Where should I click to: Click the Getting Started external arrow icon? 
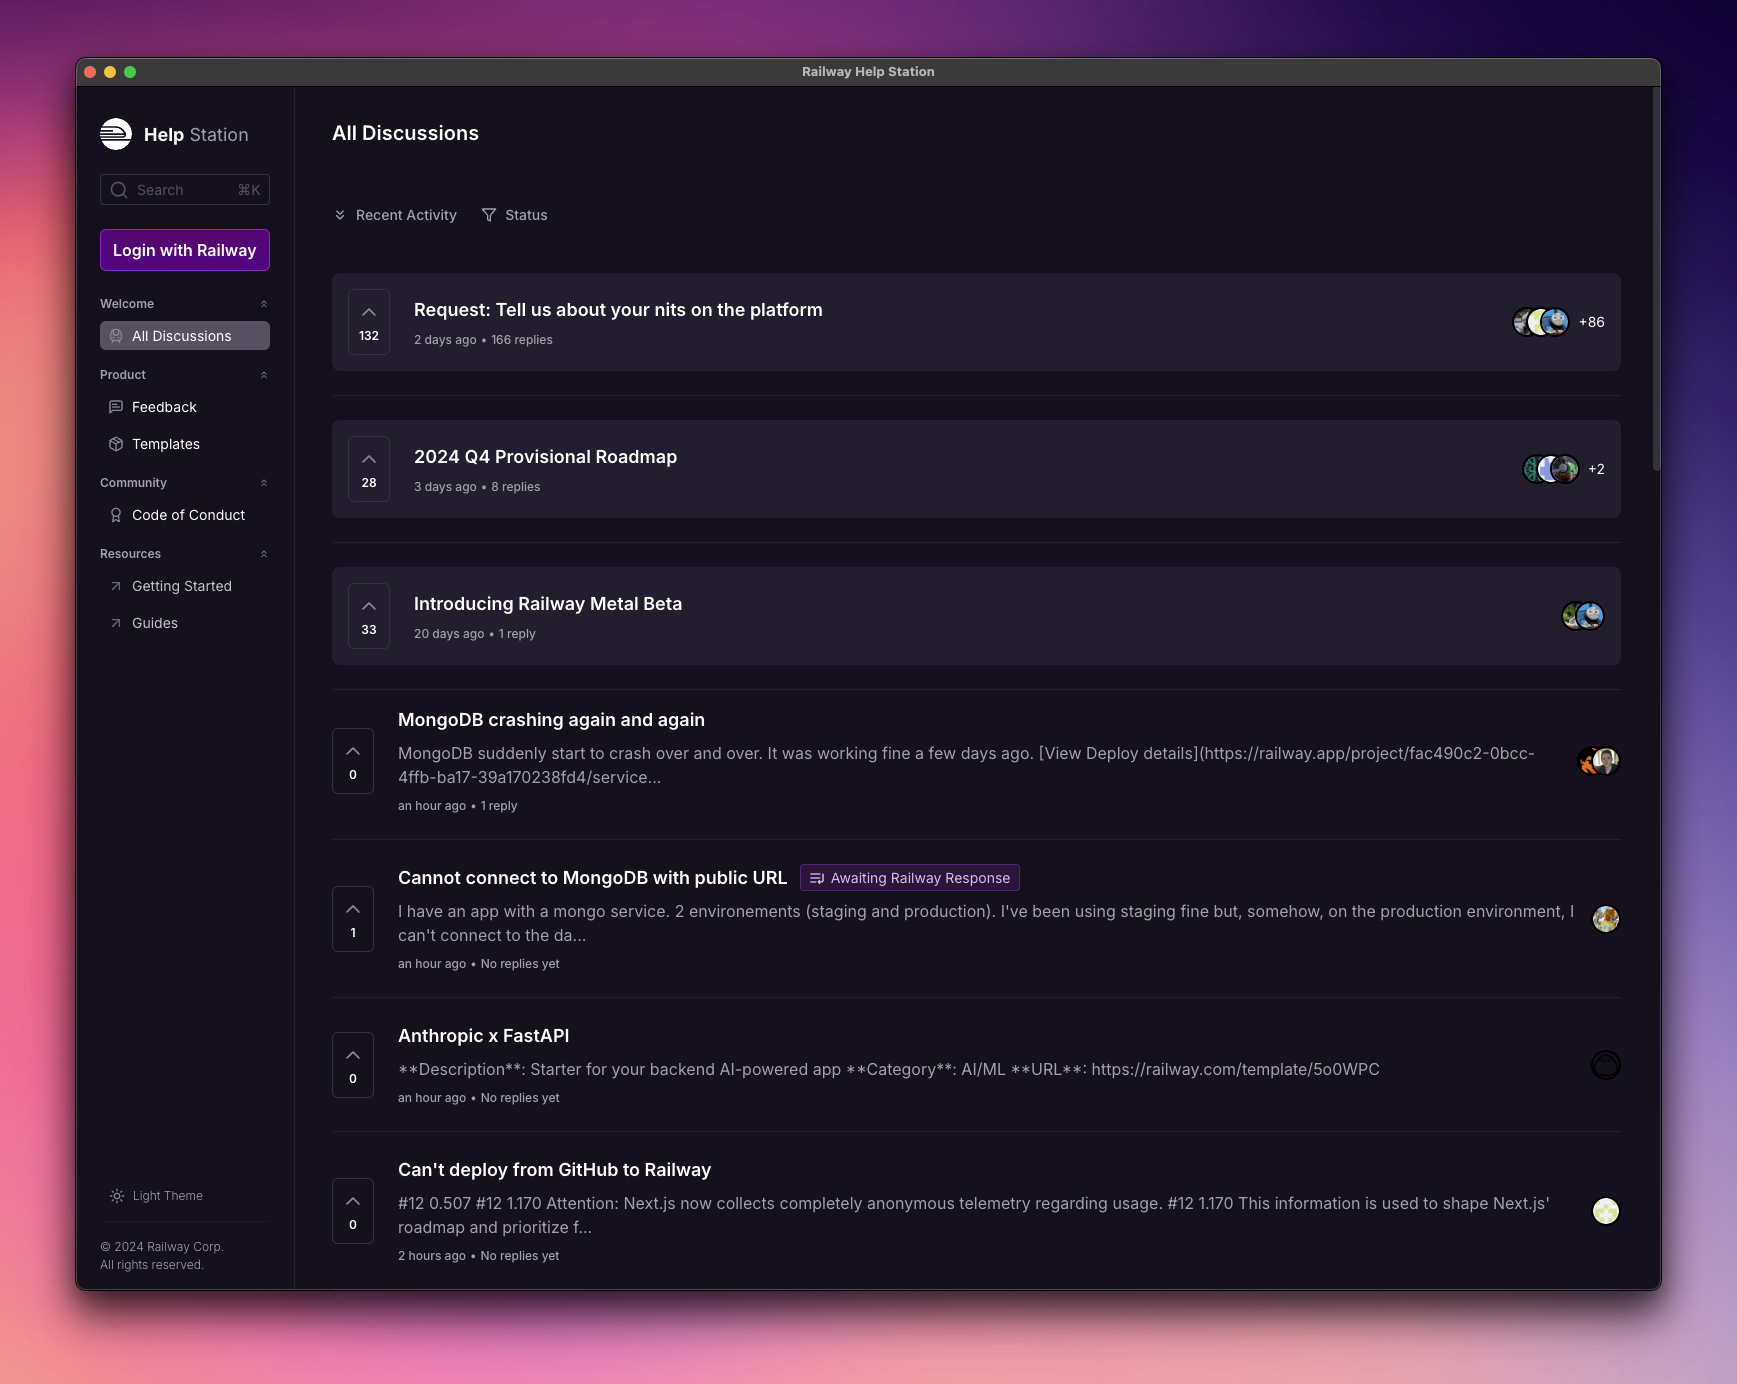click(x=116, y=586)
